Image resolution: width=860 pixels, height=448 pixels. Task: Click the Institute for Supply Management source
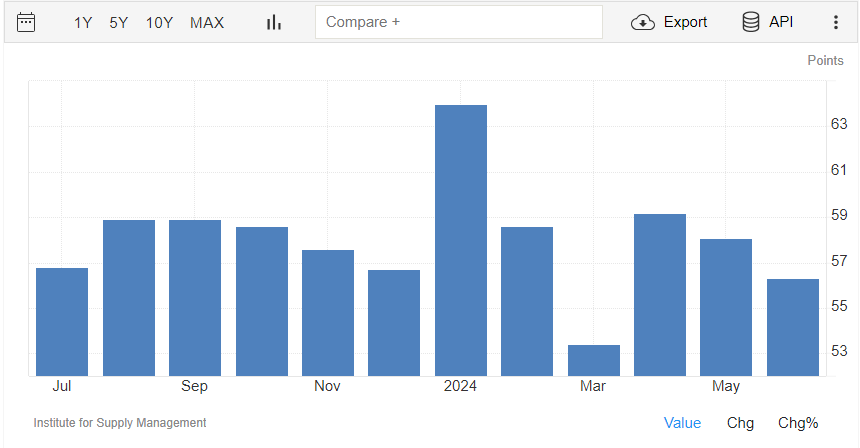[x=120, y=423]
